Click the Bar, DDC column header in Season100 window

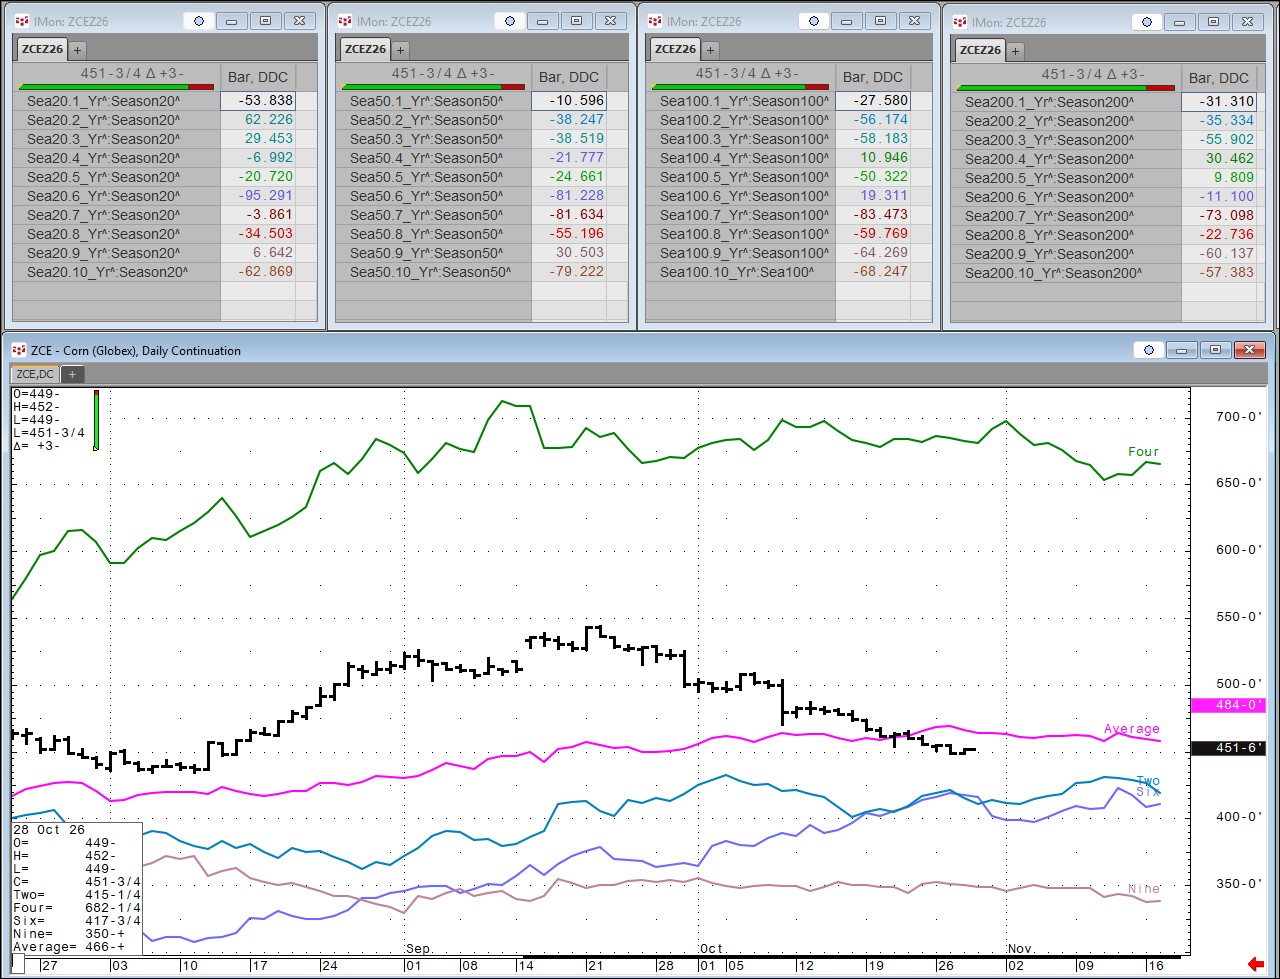coord(872,77)
